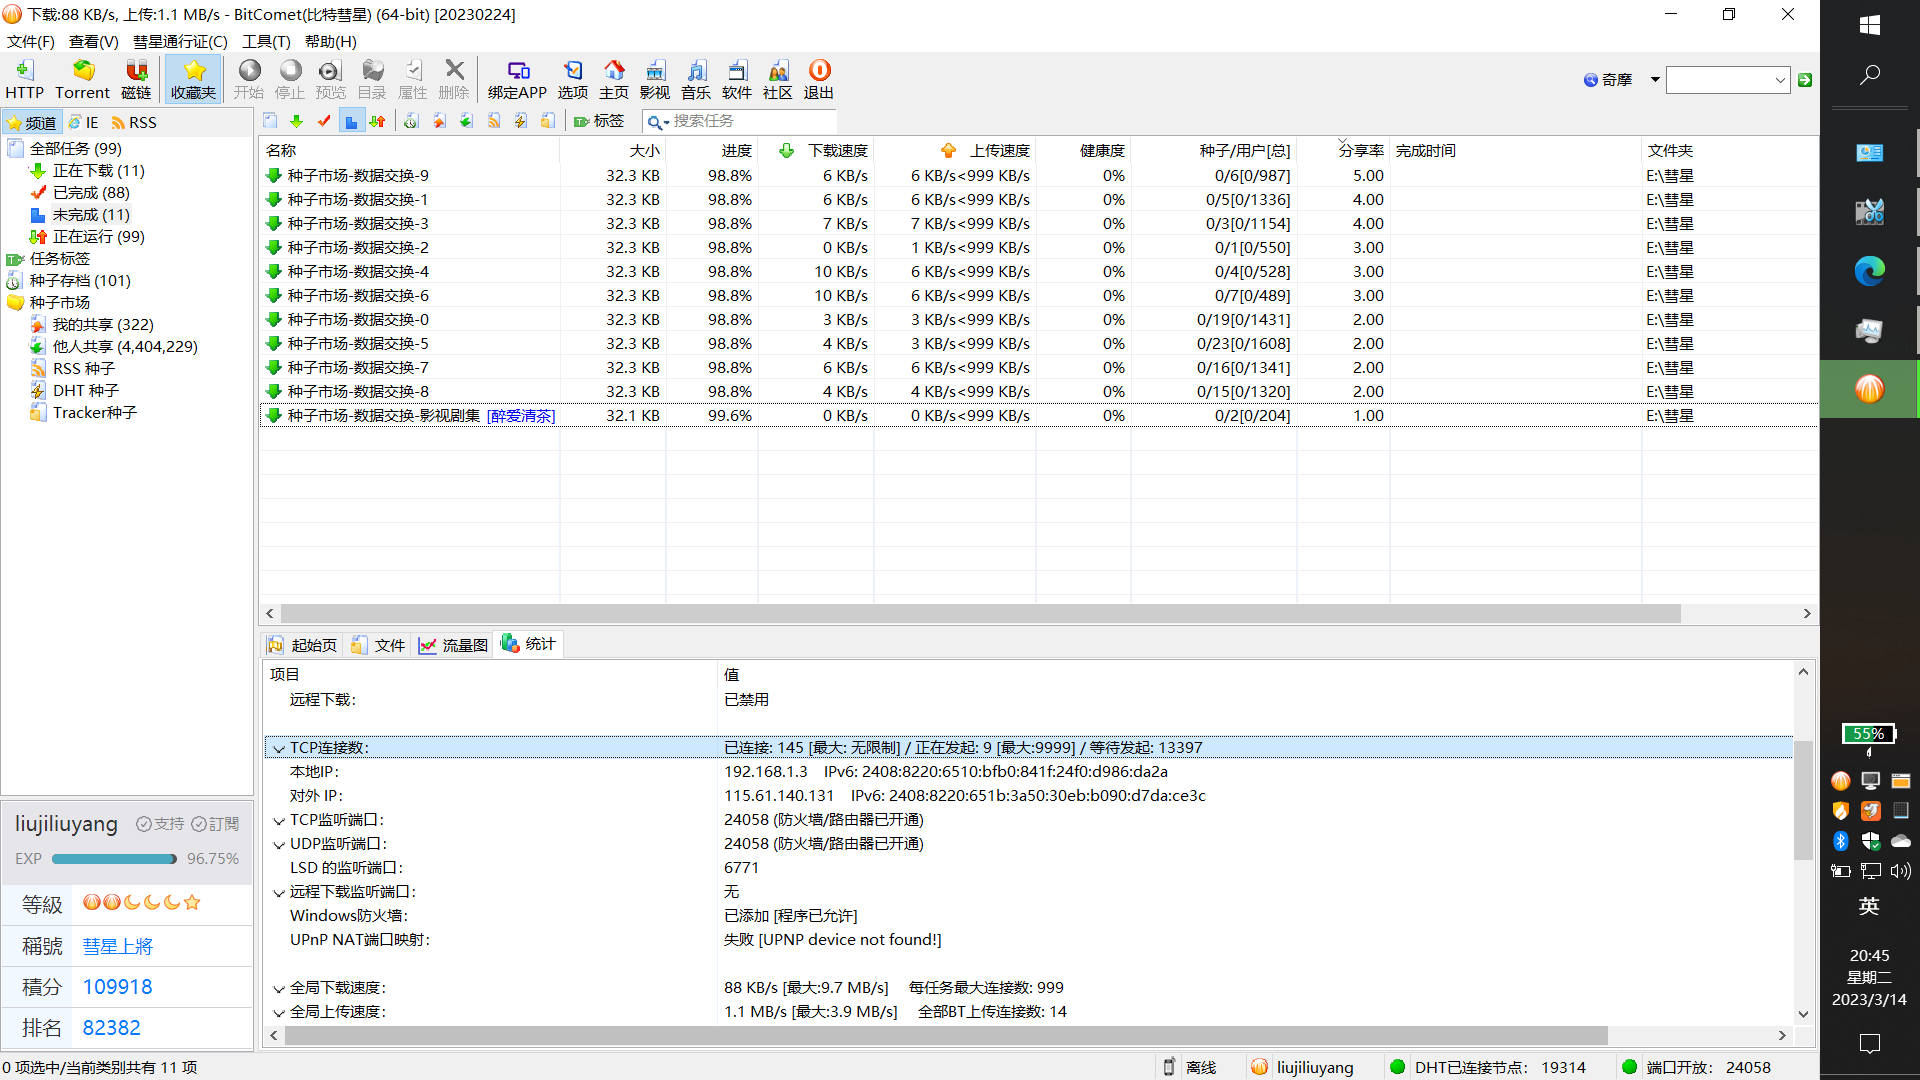Screen dimensions: 1920x1080
Task: Toggle 支持 next to liujiliuyang
Action: click(x=160, y=824)
